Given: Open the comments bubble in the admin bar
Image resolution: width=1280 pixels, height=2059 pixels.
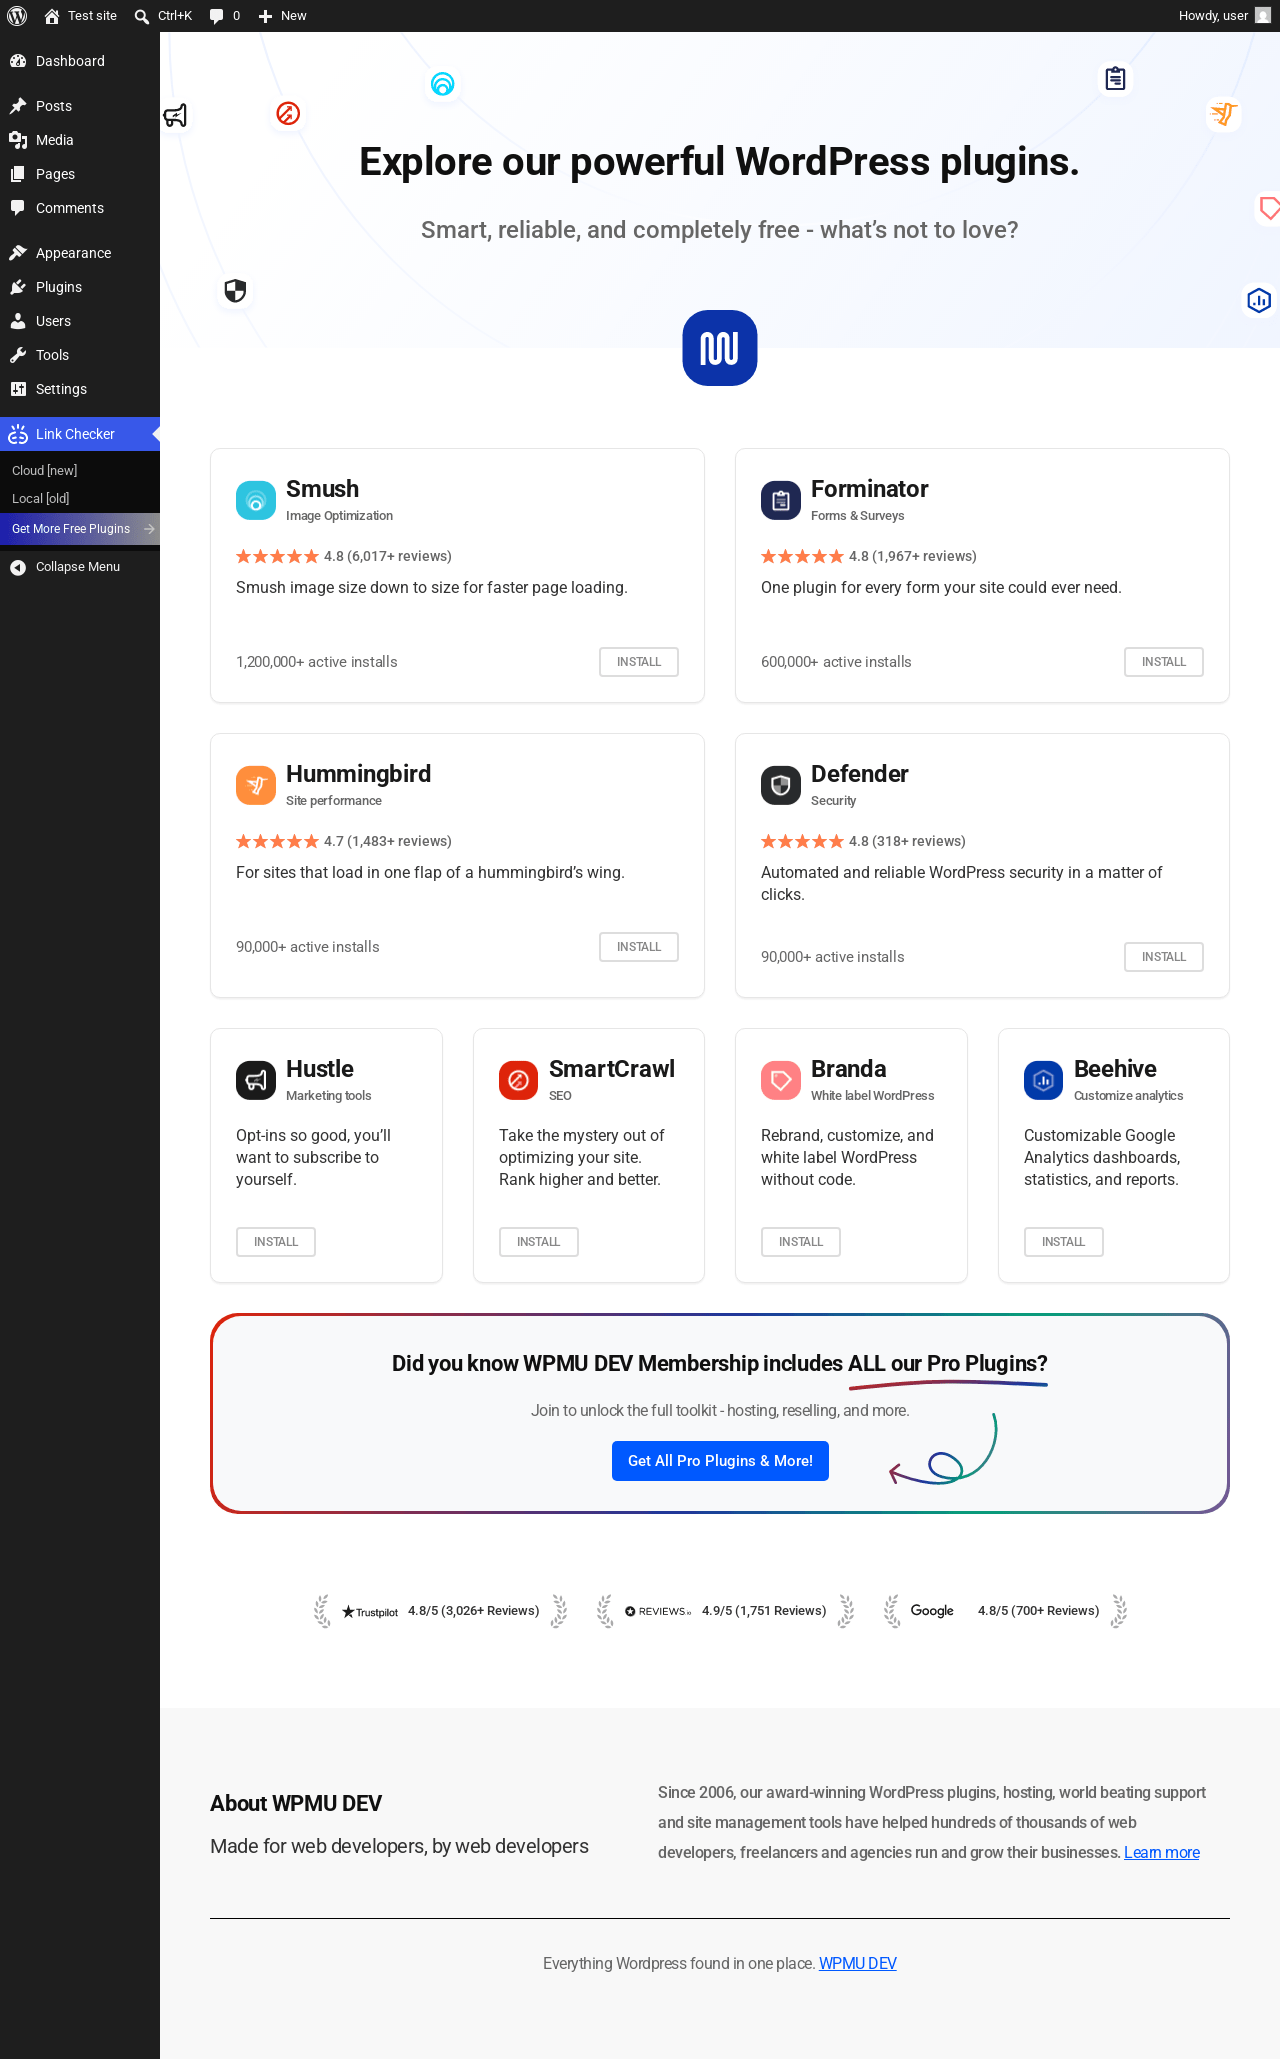Looking at the screenshot, I should (216, 16).
